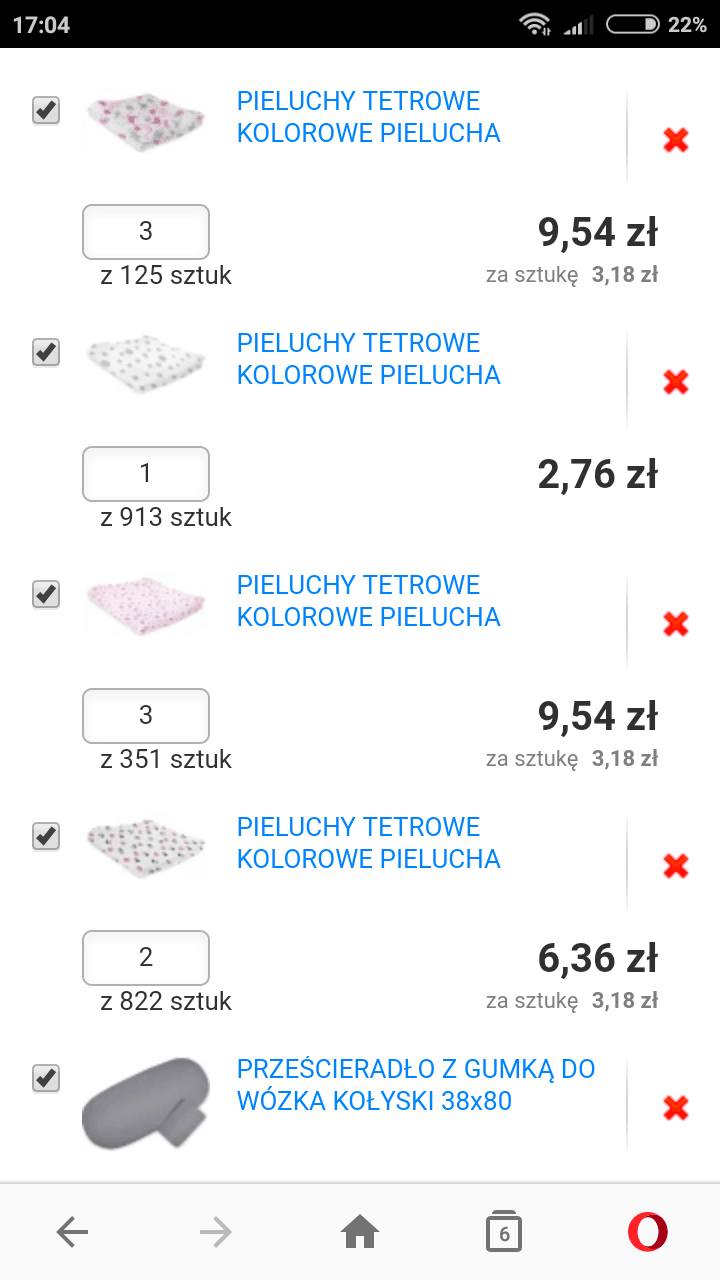Viewport: 720px width, 1280px height.
Task: Edit quantity field of 125 sztuk item
Action: (146, 232)
